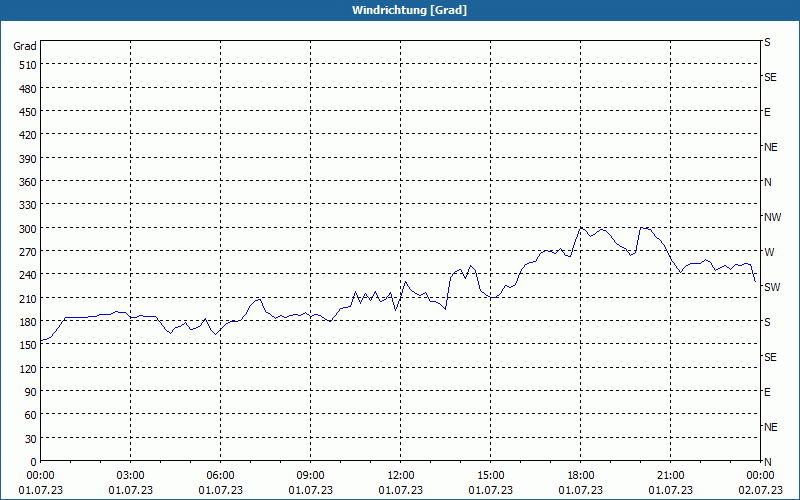The image size is (800, 500).
Task: Click the 09:00 time label
Action: [x=310, y=476]
